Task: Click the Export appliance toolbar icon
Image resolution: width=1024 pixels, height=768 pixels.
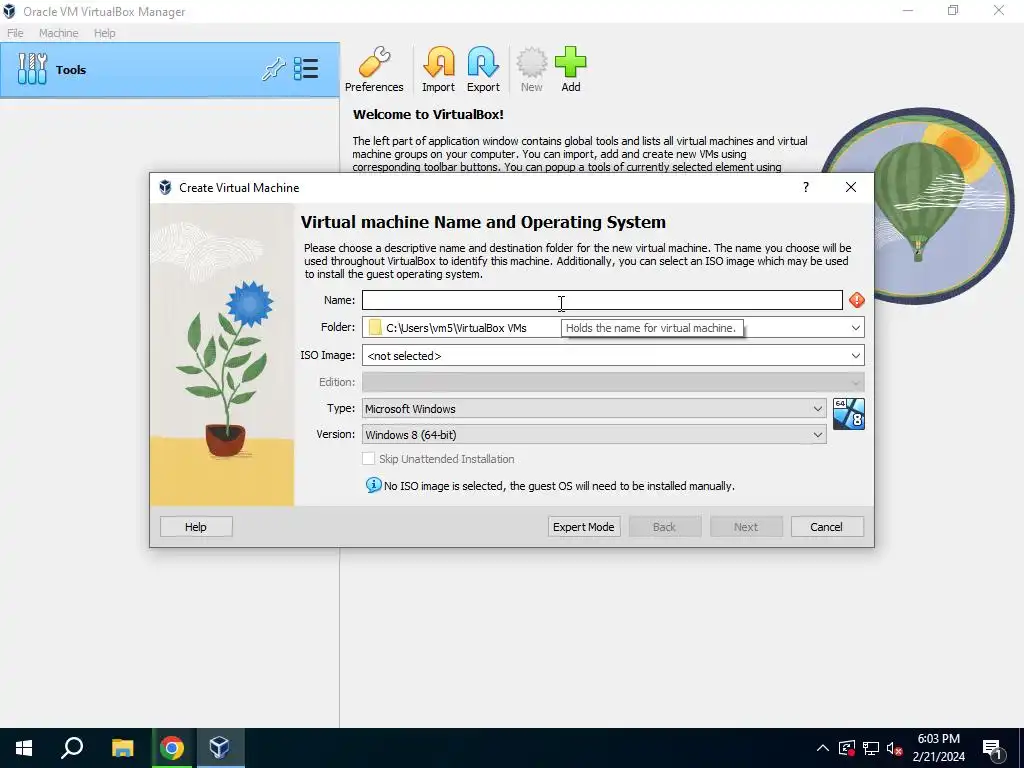Action: (x=483, y=69)
